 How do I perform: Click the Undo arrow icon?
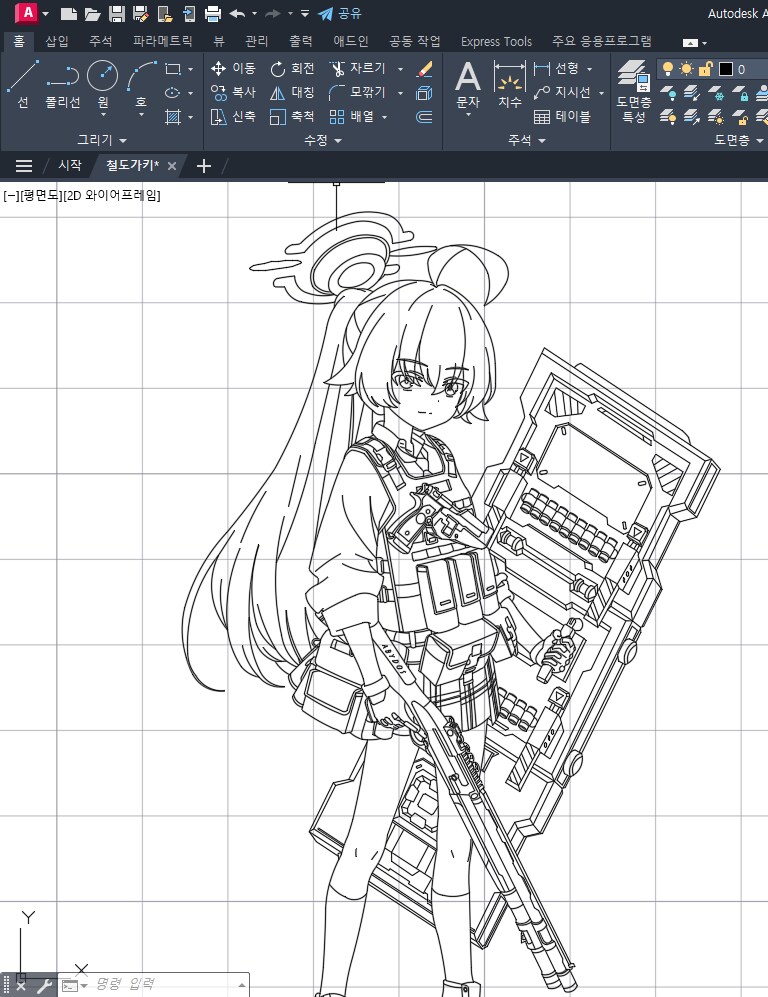tap(237, 13)
